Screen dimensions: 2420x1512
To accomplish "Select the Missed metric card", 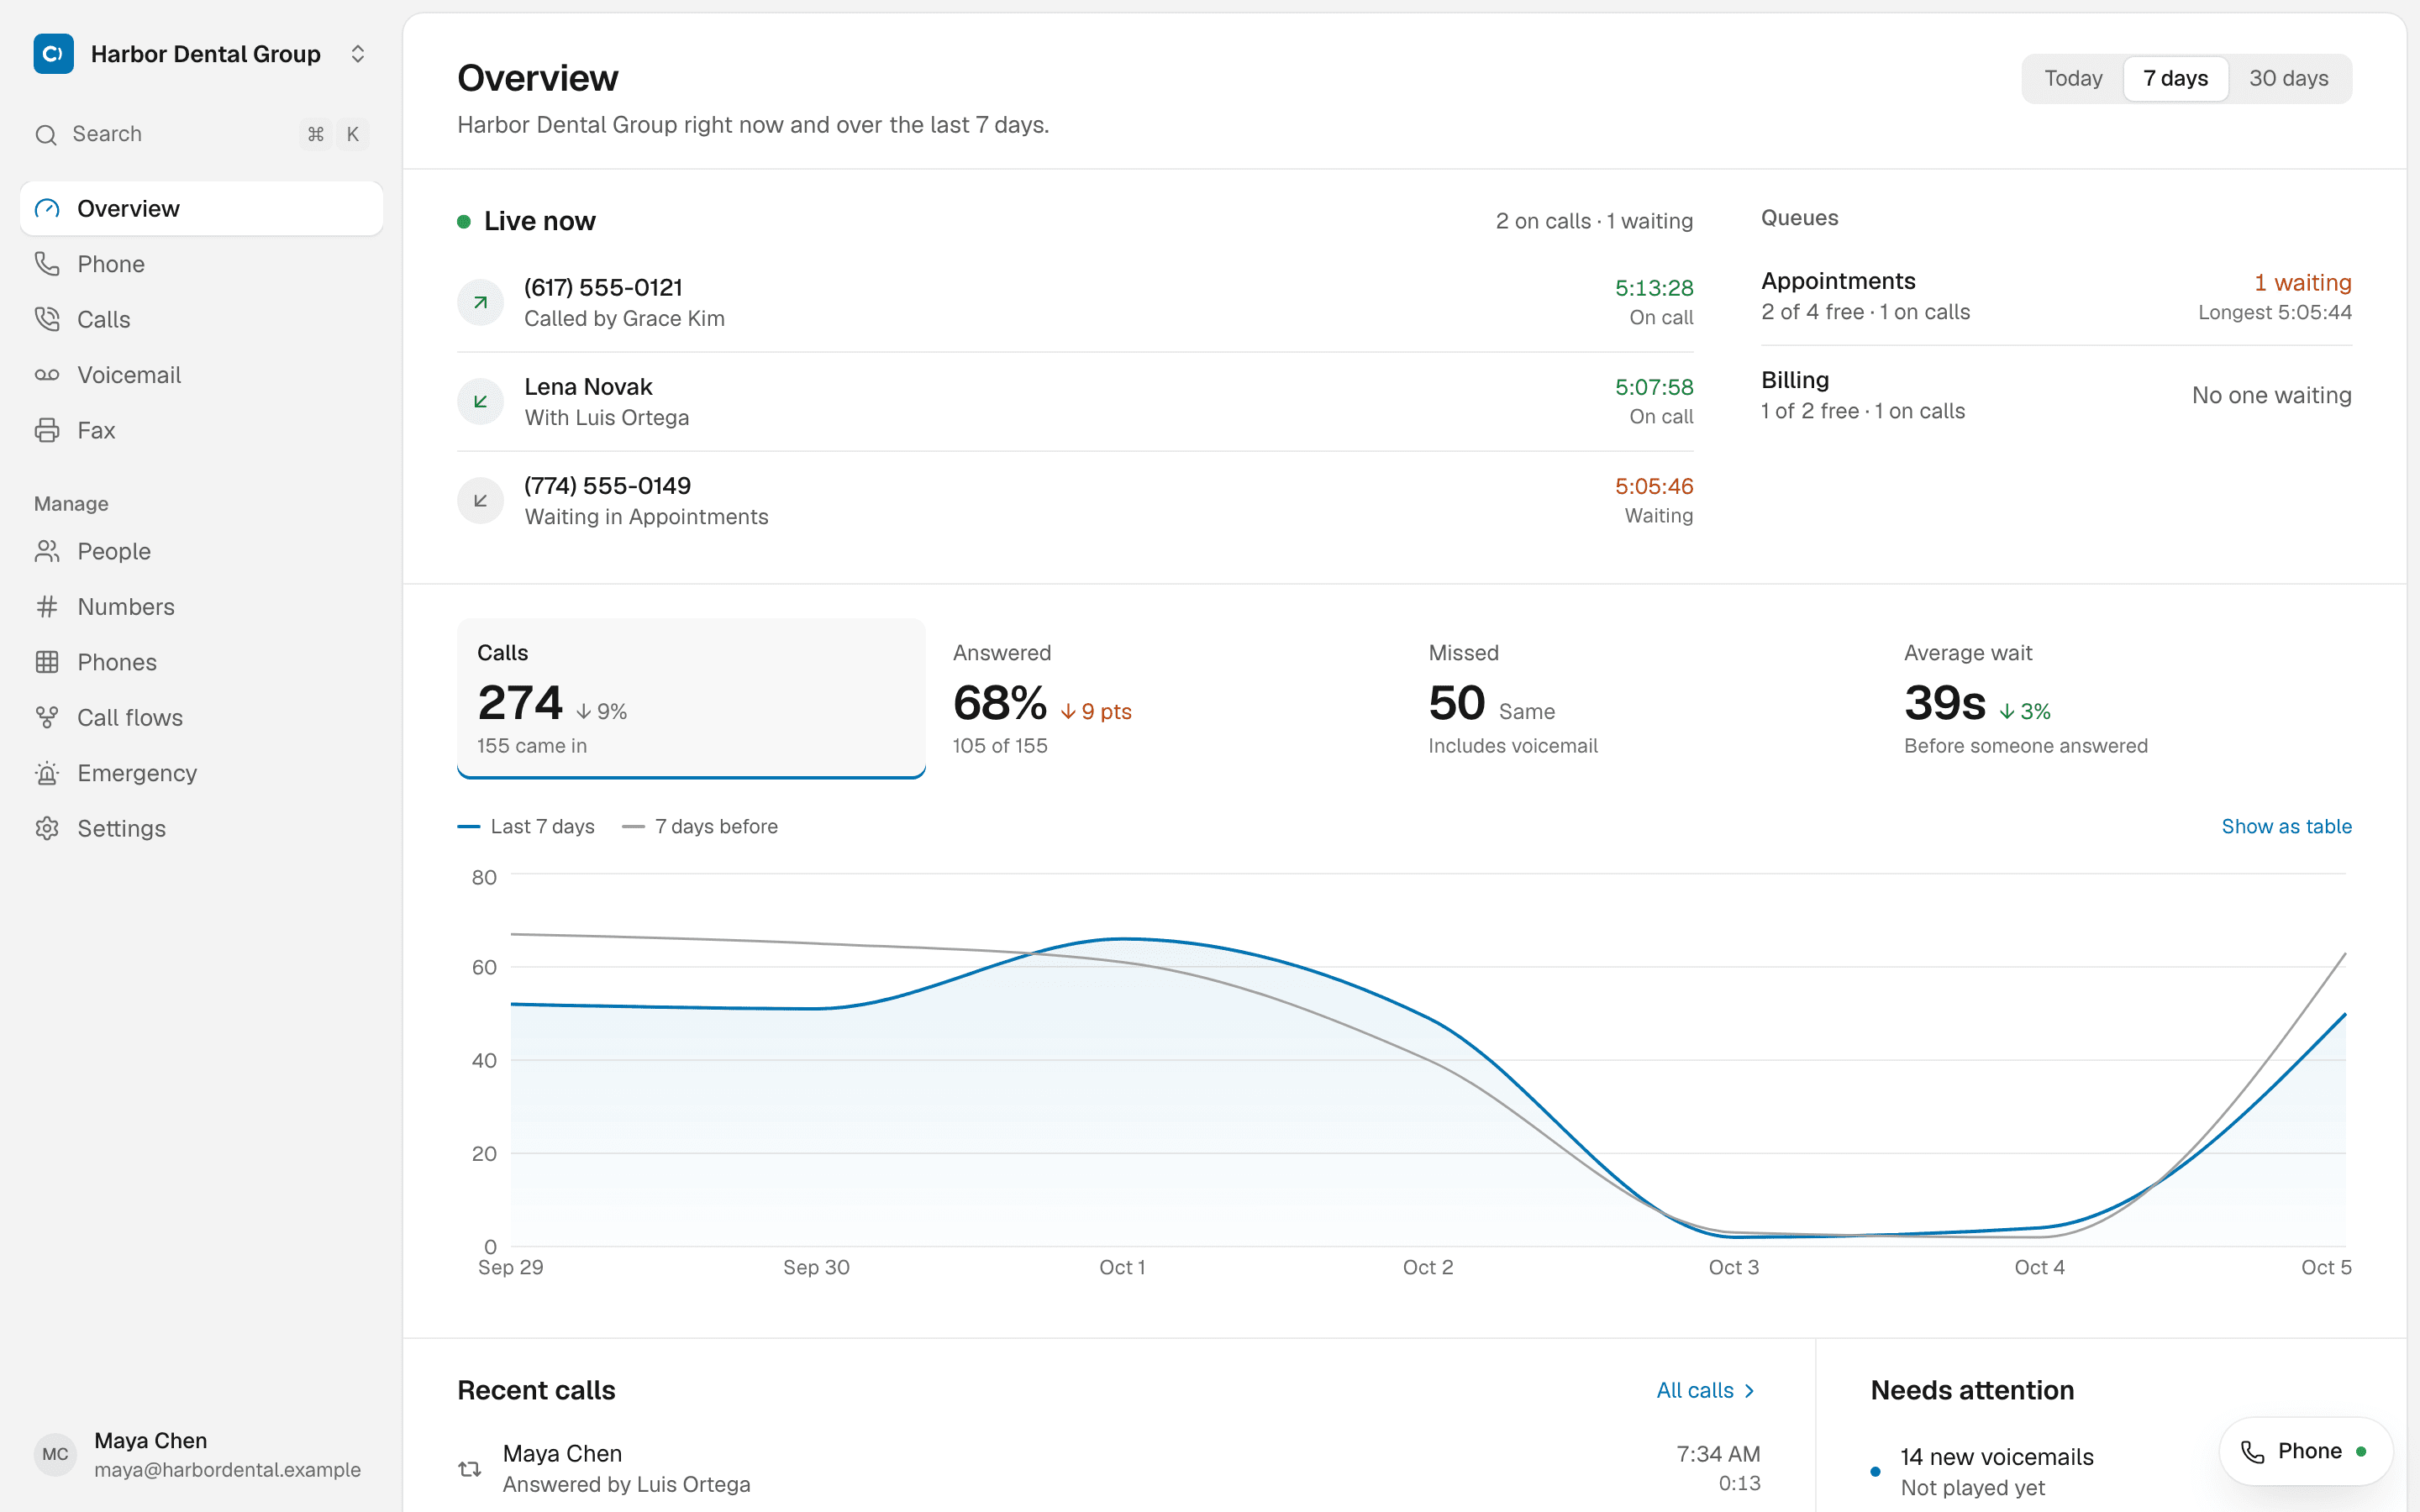I will pyautogui.click(x=1642, y=698).
